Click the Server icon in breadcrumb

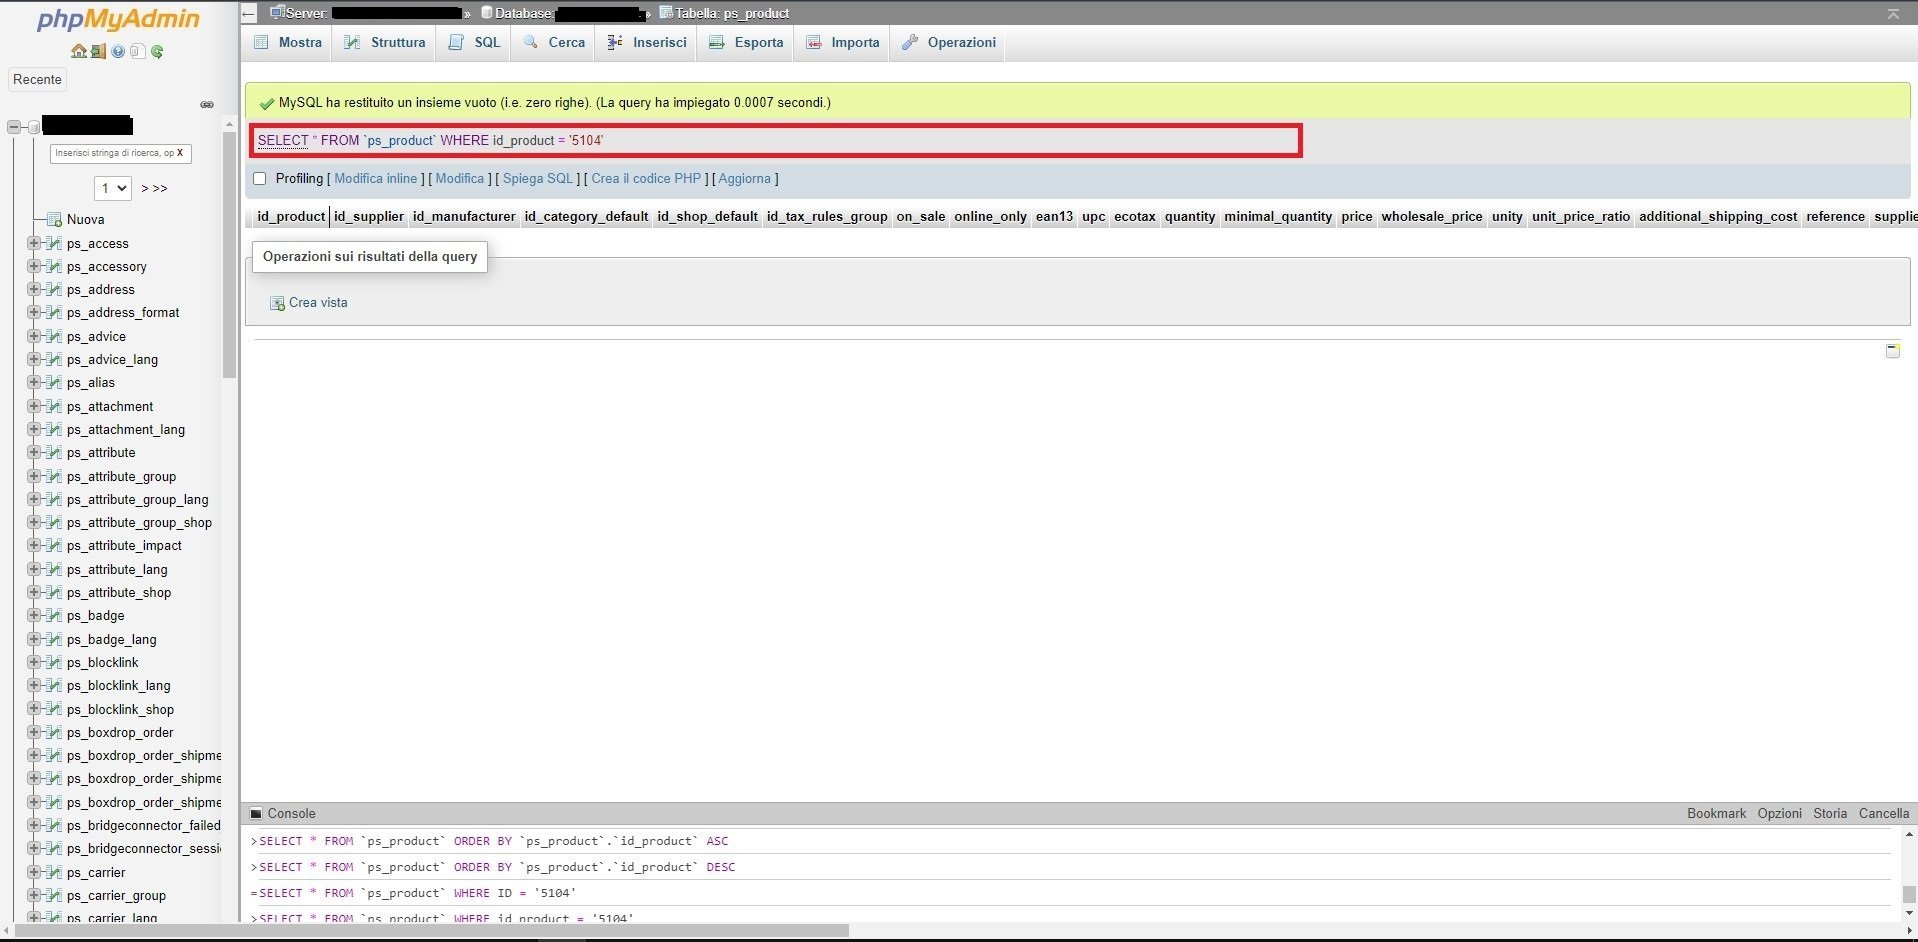[x=277, y=13]
